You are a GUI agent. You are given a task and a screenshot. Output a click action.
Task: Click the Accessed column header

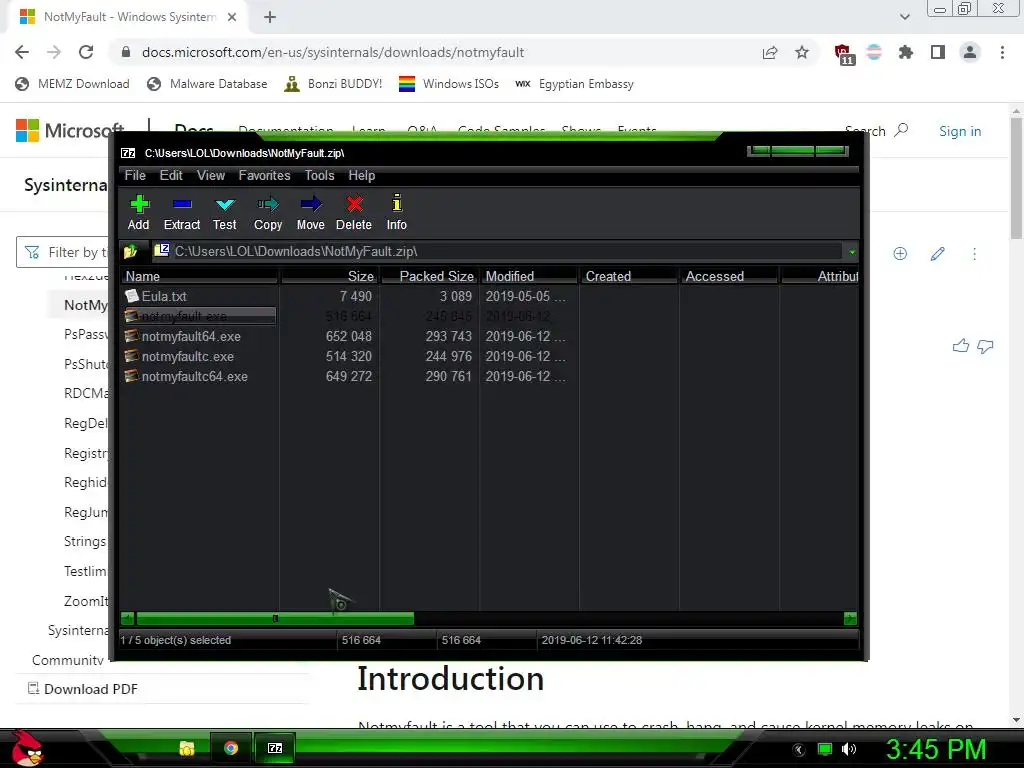tap(729, 276)
